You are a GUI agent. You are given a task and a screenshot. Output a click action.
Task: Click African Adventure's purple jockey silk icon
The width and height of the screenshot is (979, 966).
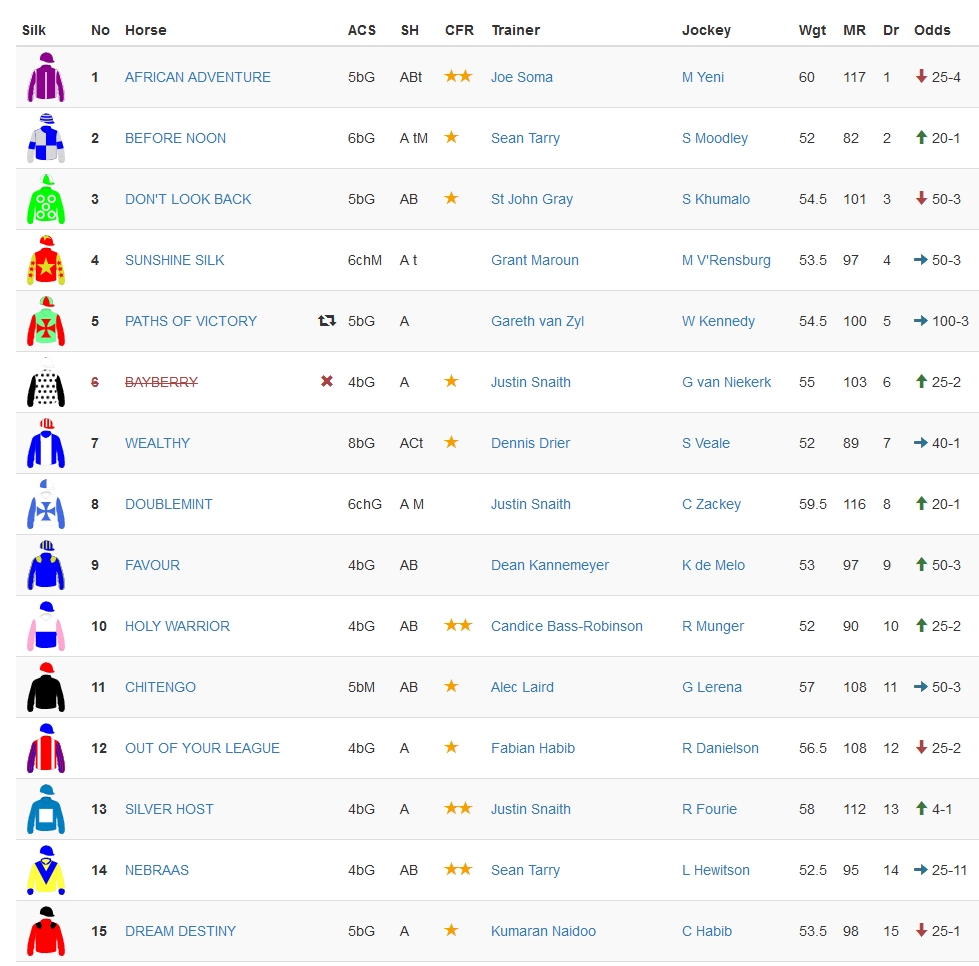tap(45, 78)
